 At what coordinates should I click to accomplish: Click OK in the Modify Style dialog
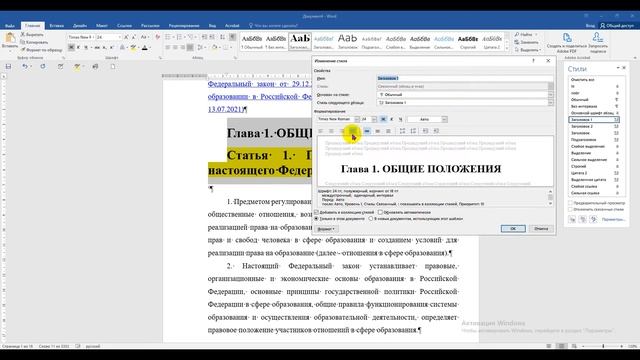click(513, 229)
